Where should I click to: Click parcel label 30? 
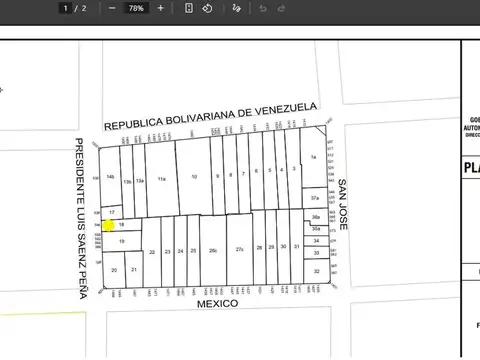(x=283, y=247)
